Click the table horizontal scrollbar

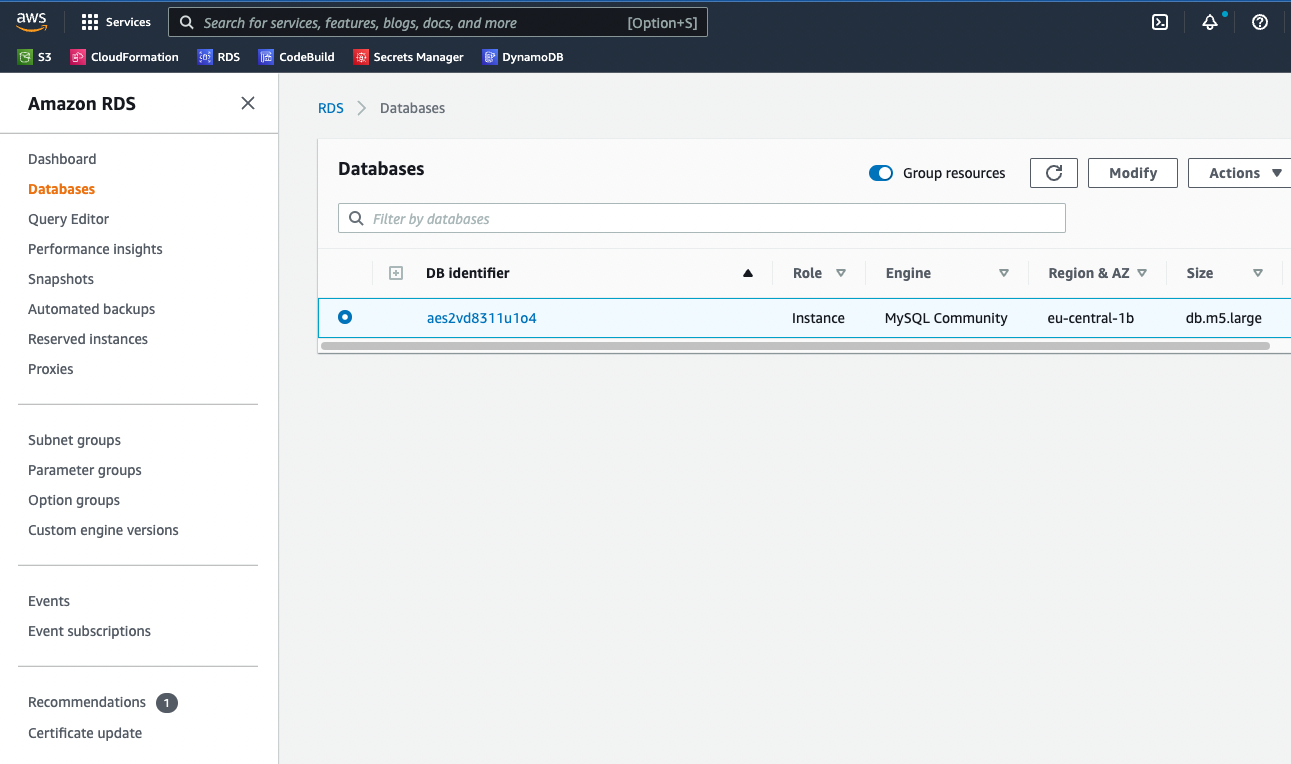click(x=795, y=346)
